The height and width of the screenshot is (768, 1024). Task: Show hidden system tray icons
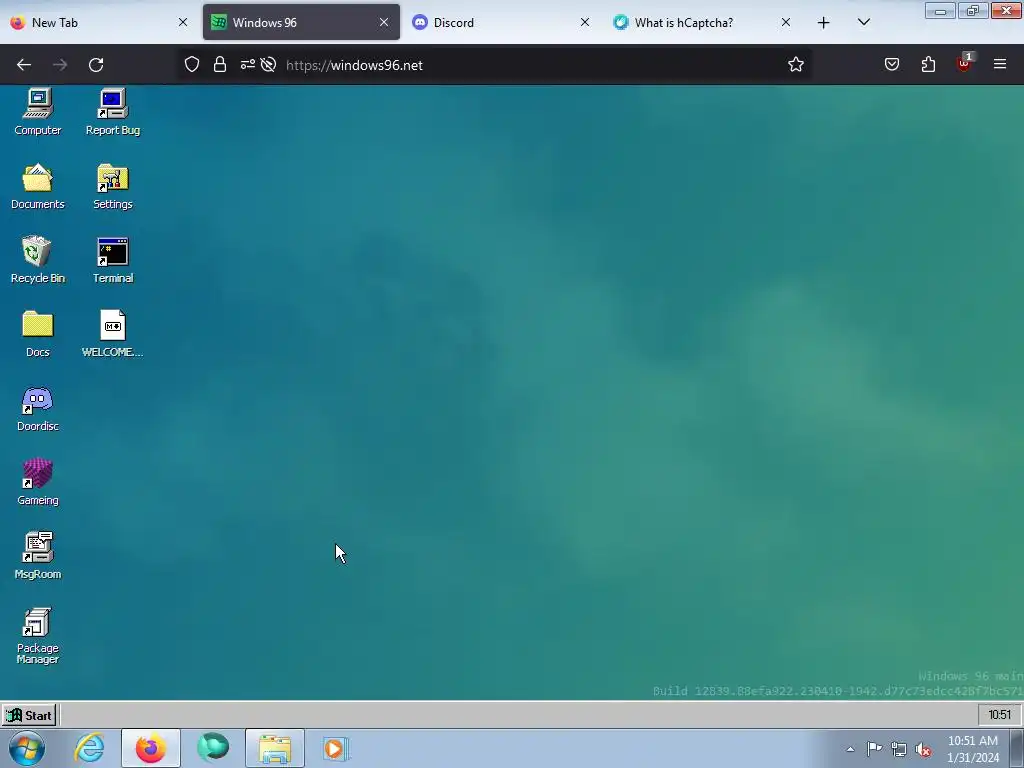(850, 749)
